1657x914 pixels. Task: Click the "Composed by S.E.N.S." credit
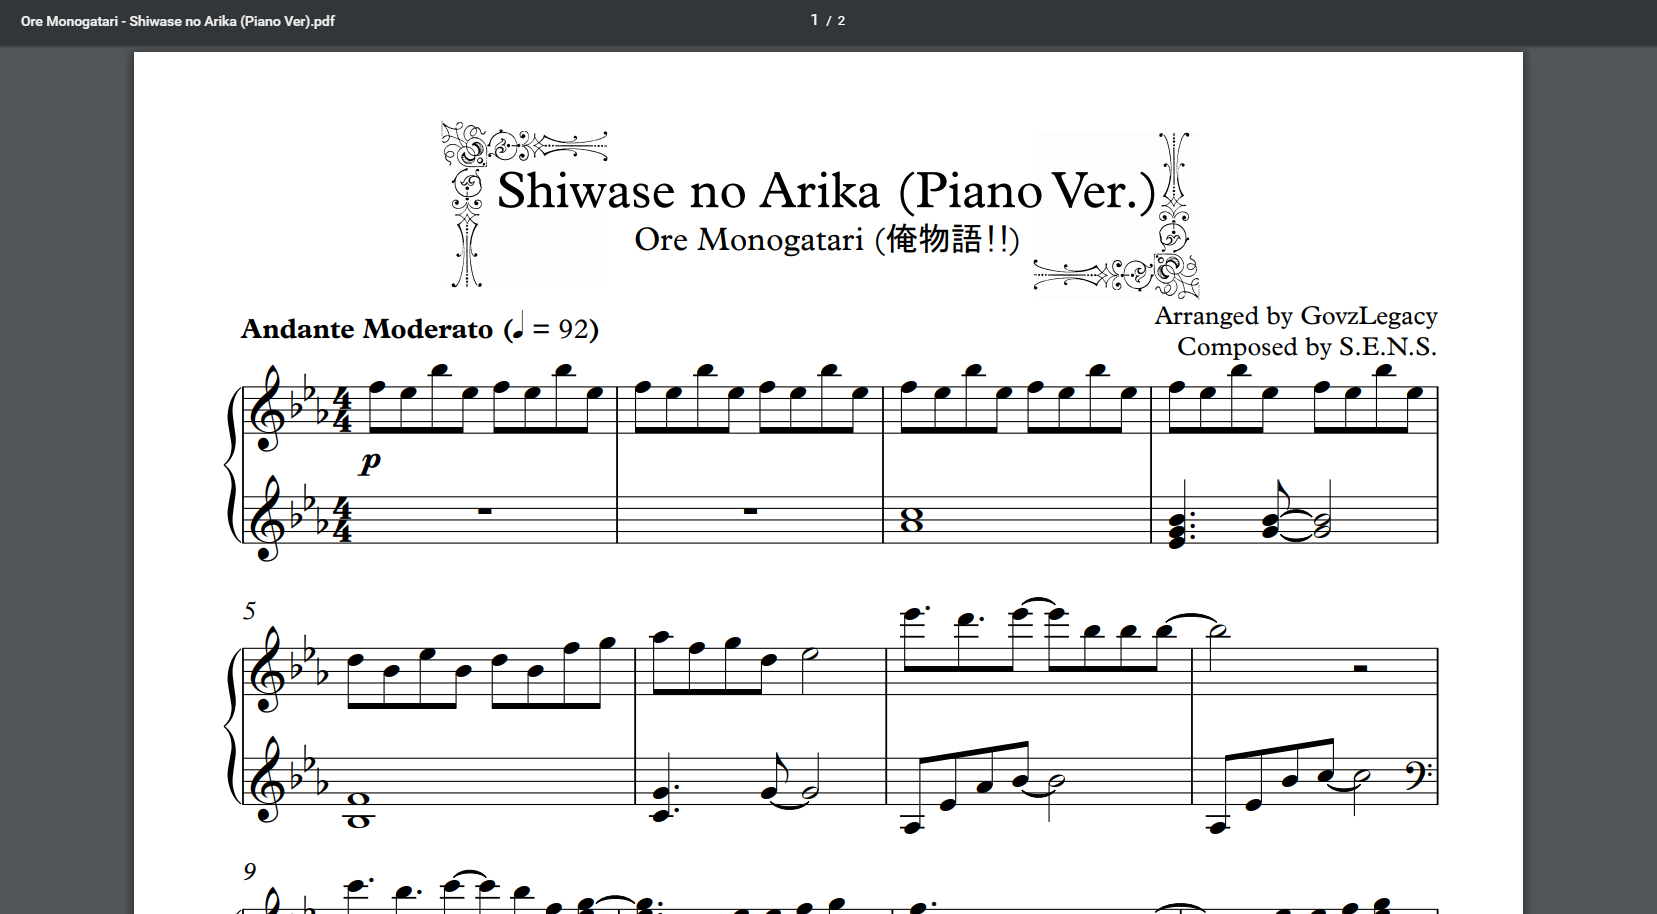click(x=1307, y=347)
